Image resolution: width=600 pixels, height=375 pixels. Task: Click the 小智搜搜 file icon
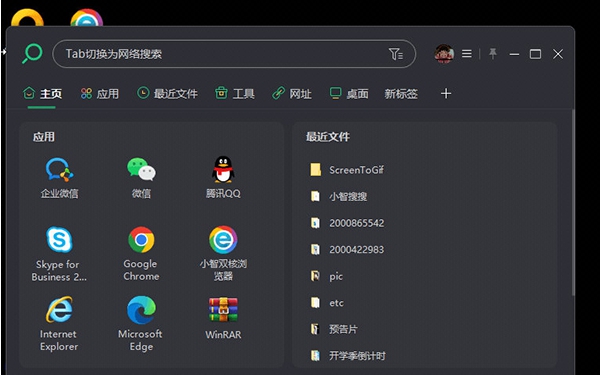315,196
